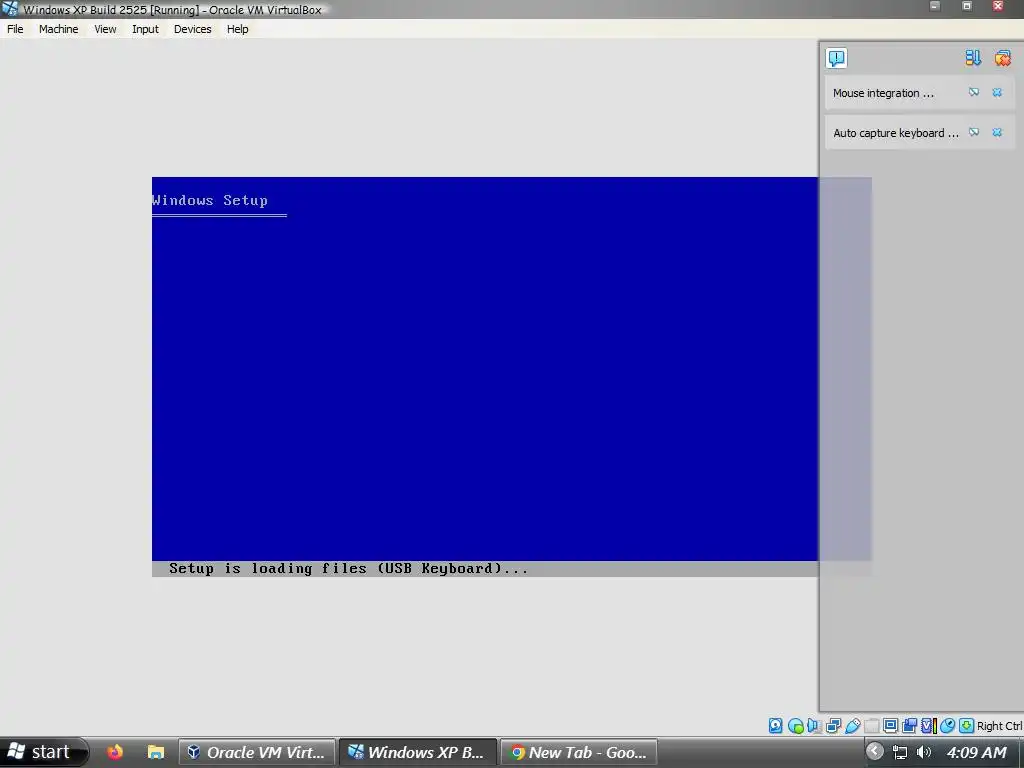
Task: Click the network connection tray icon
Action: (900, 752)
